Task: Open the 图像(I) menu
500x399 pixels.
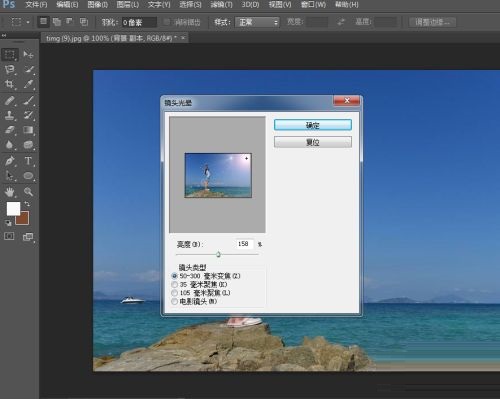Action: 97,5
